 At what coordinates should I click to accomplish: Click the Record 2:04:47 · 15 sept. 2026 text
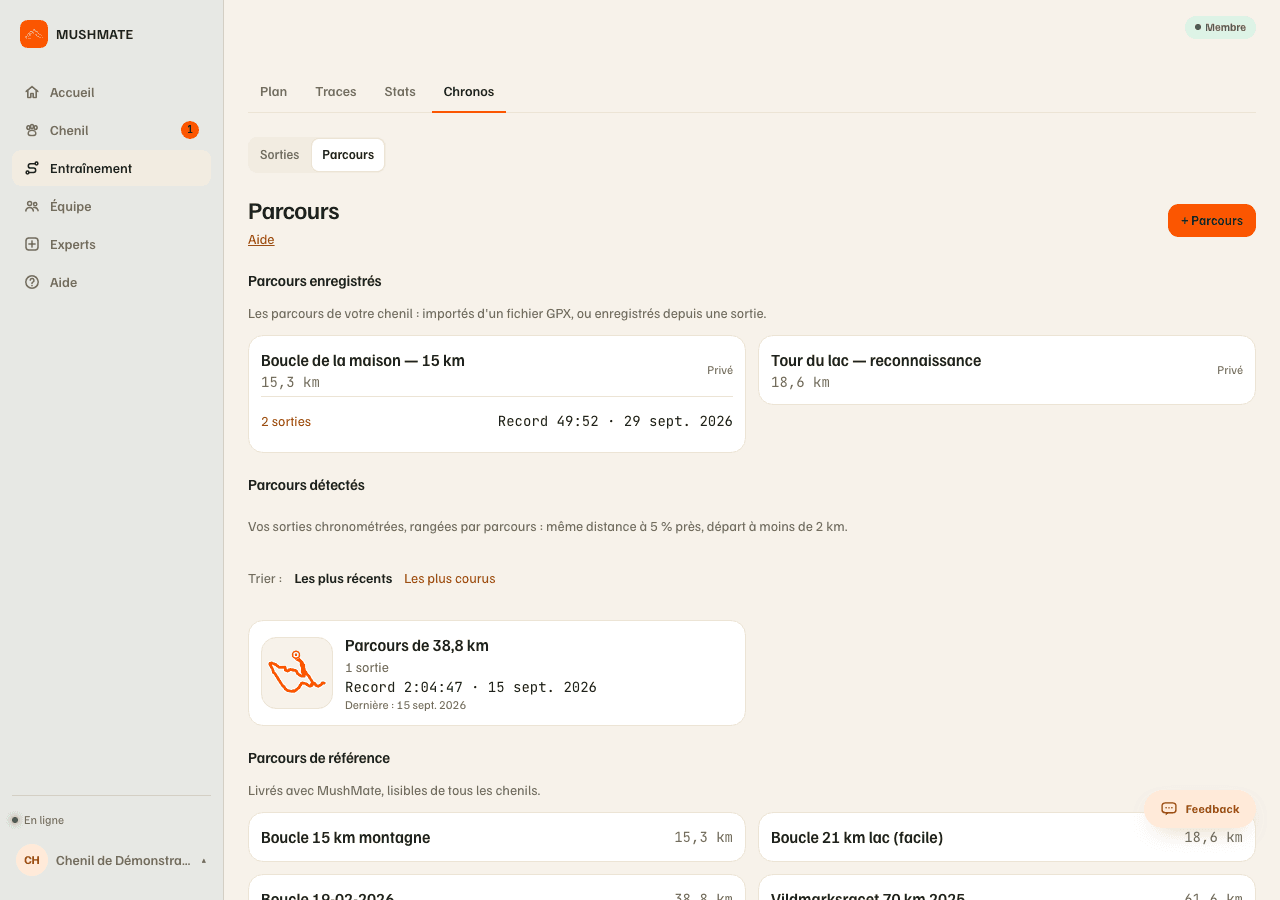pyautogui.click(x=471, y=687)
